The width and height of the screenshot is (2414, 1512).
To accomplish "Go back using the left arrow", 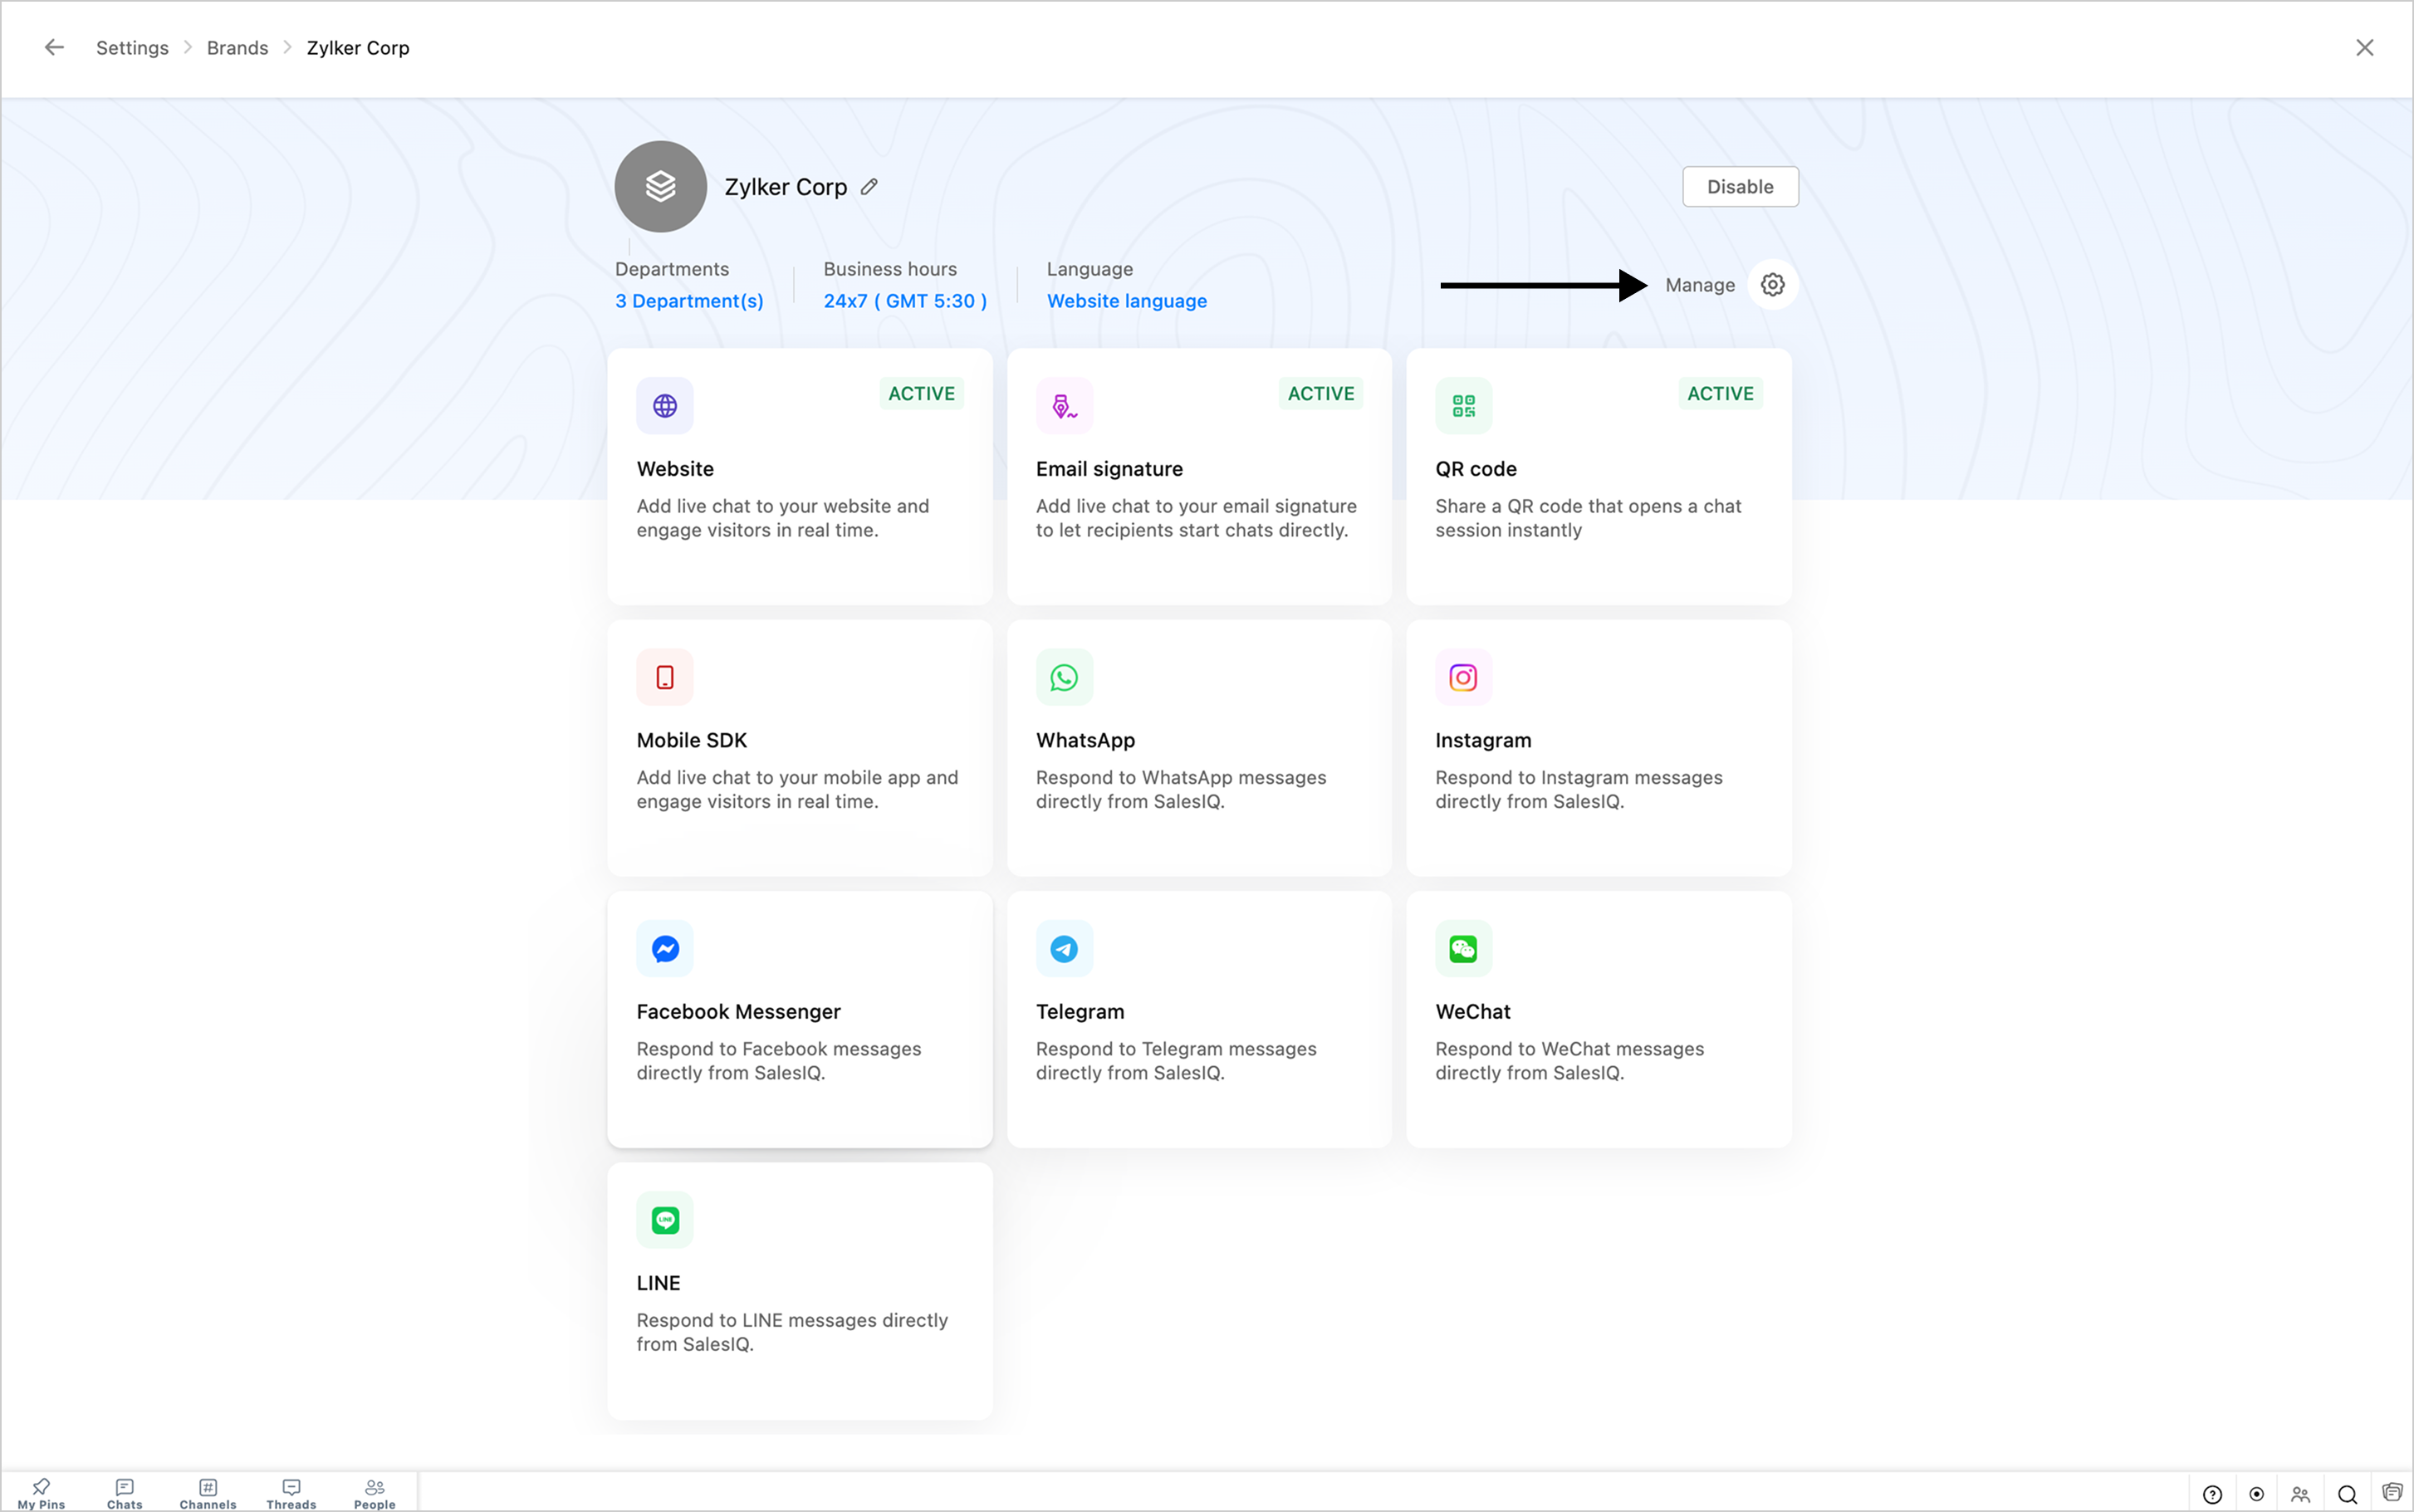I will [x=54, y=47].
